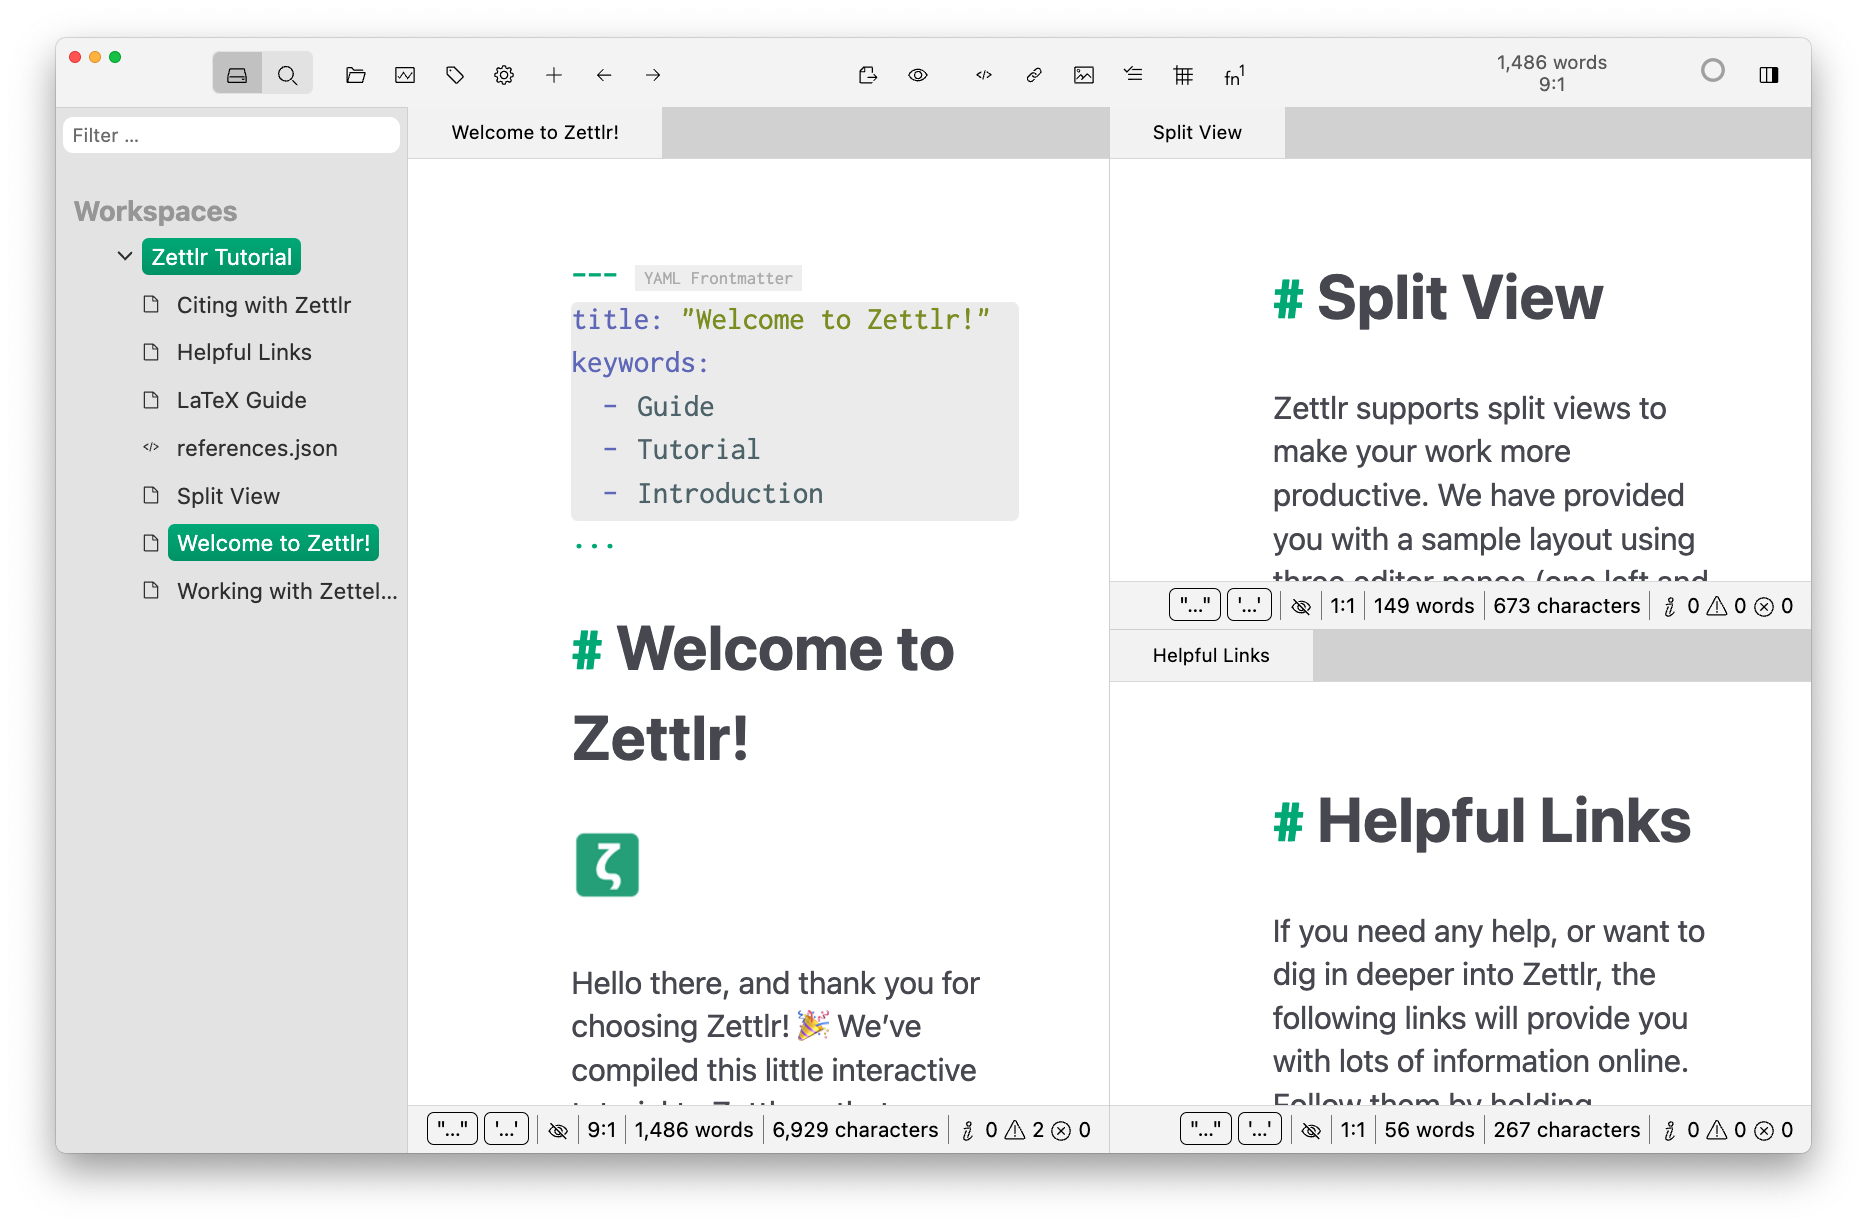Open the tag cloud icon
Viewport: 1867px width, 1227px height.
tap(455, 74)
